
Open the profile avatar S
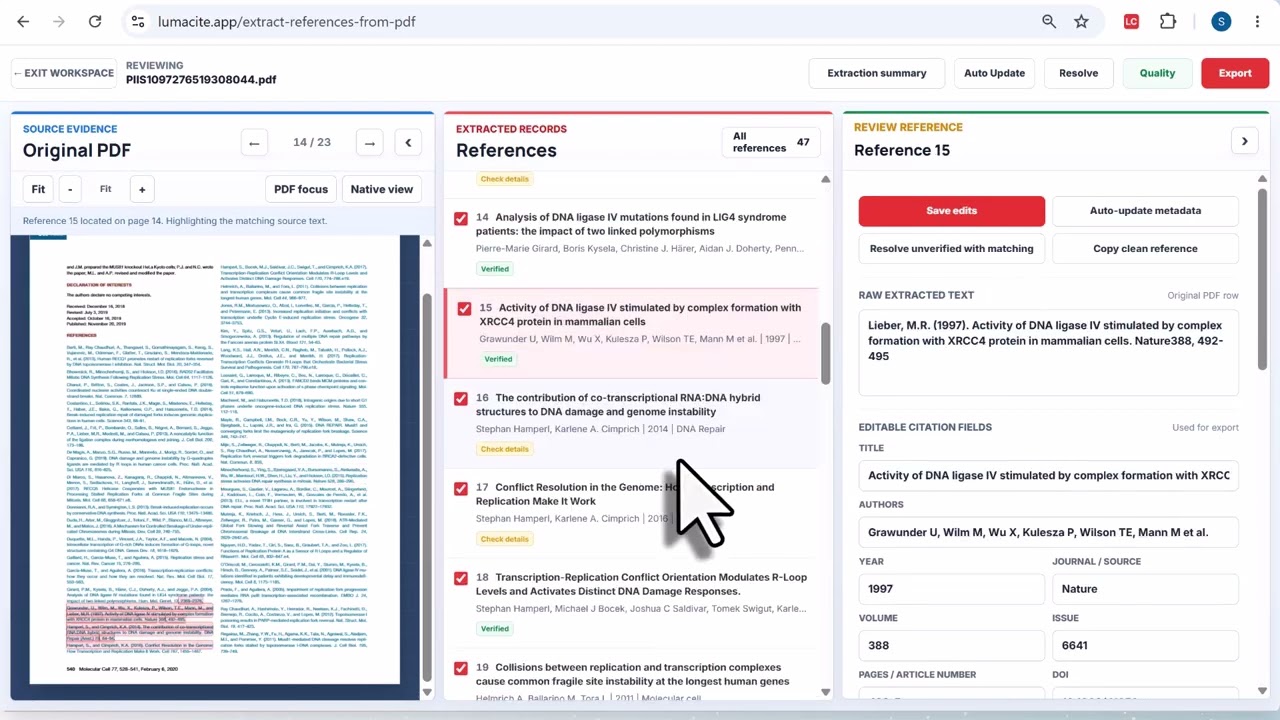[1221, 21]
